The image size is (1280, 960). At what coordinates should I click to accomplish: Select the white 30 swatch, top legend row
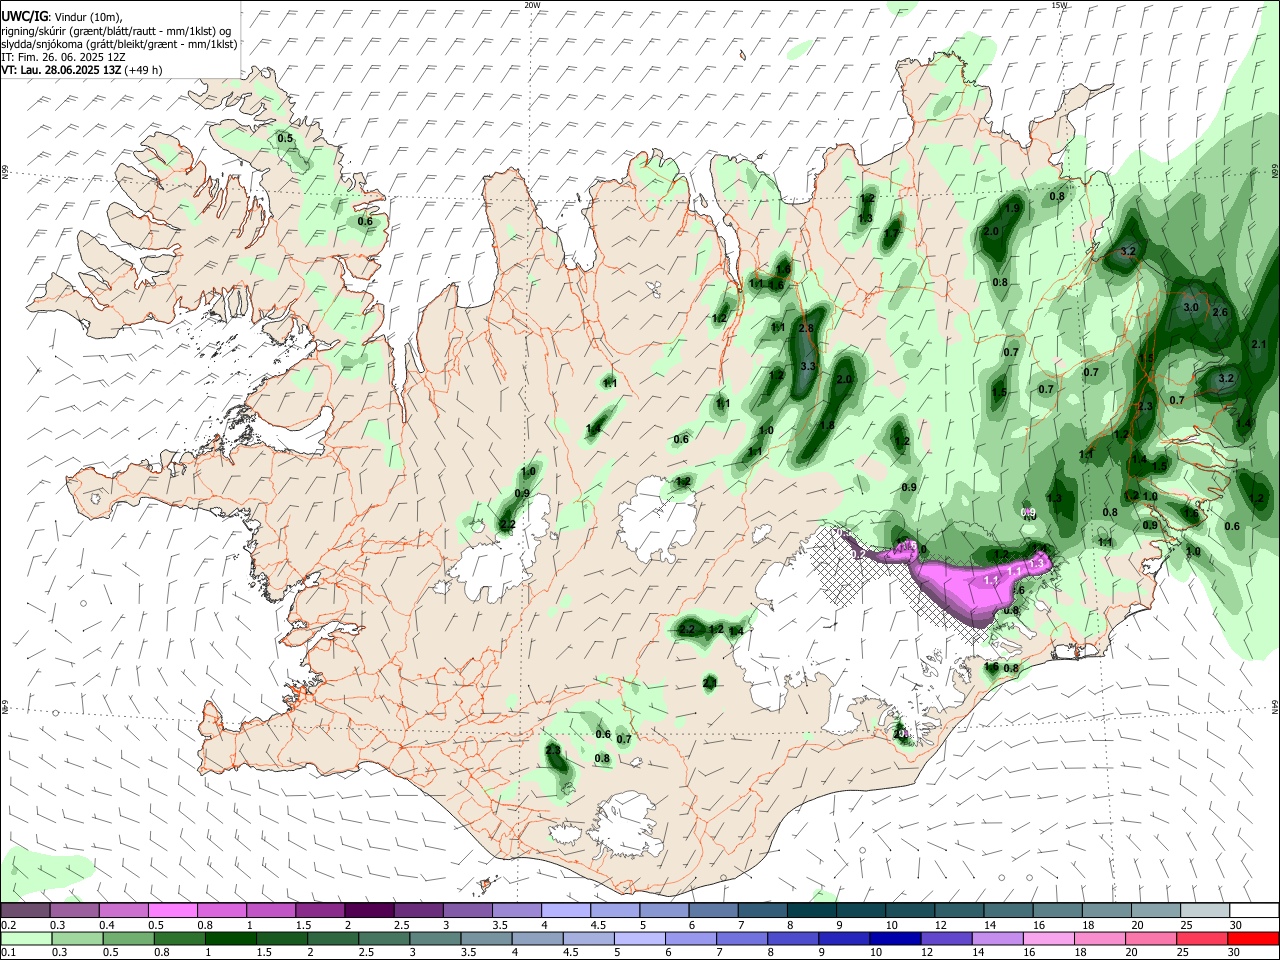coord(1254,911)
